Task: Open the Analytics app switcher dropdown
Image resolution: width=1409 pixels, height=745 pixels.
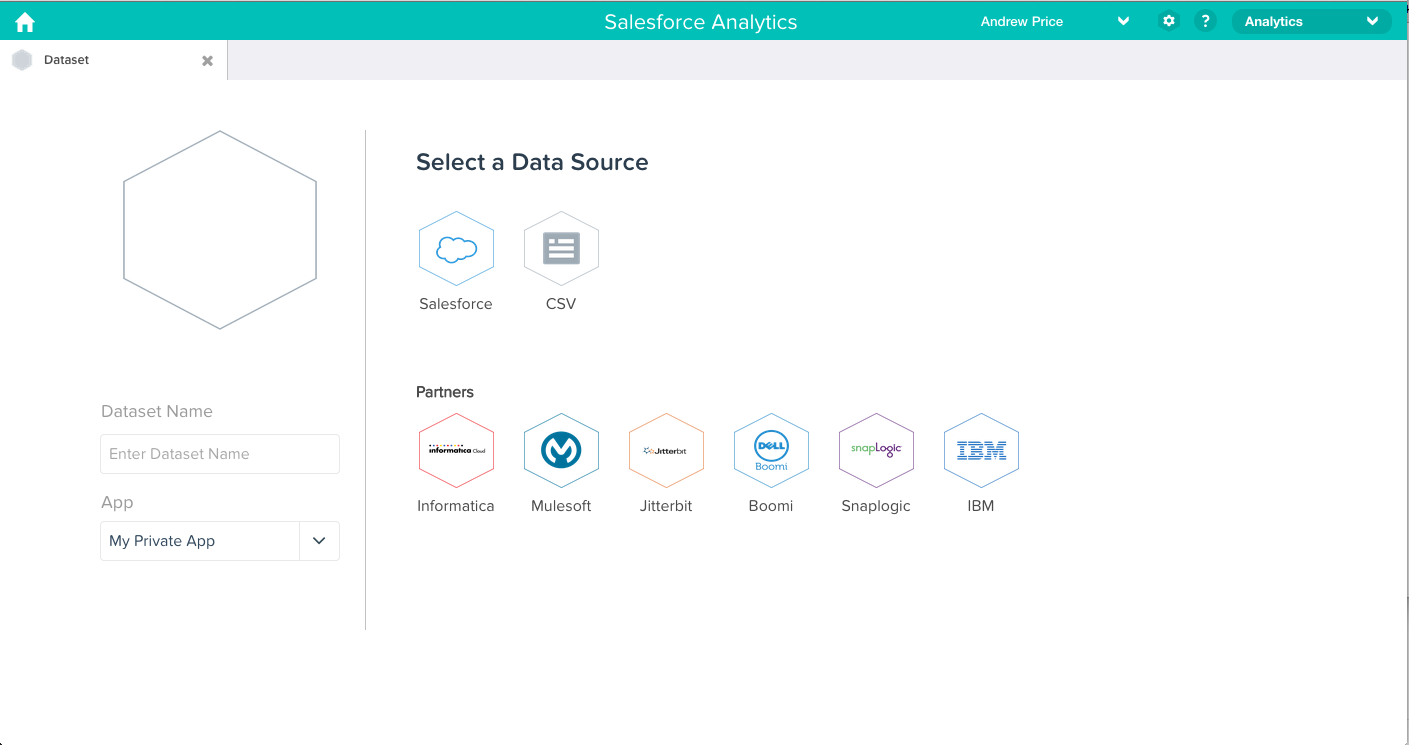Action: (1311, 21)
